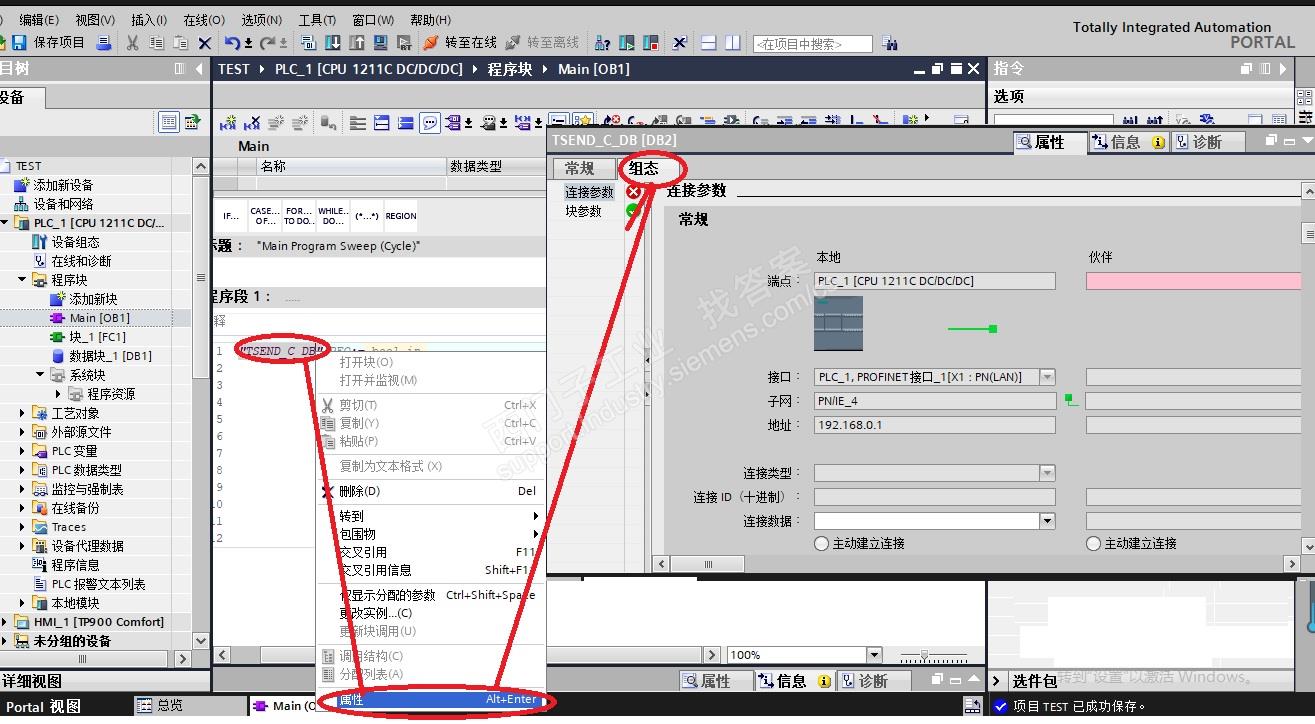Click the 地址 192.168.0.1 field
This screenshot has width=1315, height=724.
(x=934, y=425)
